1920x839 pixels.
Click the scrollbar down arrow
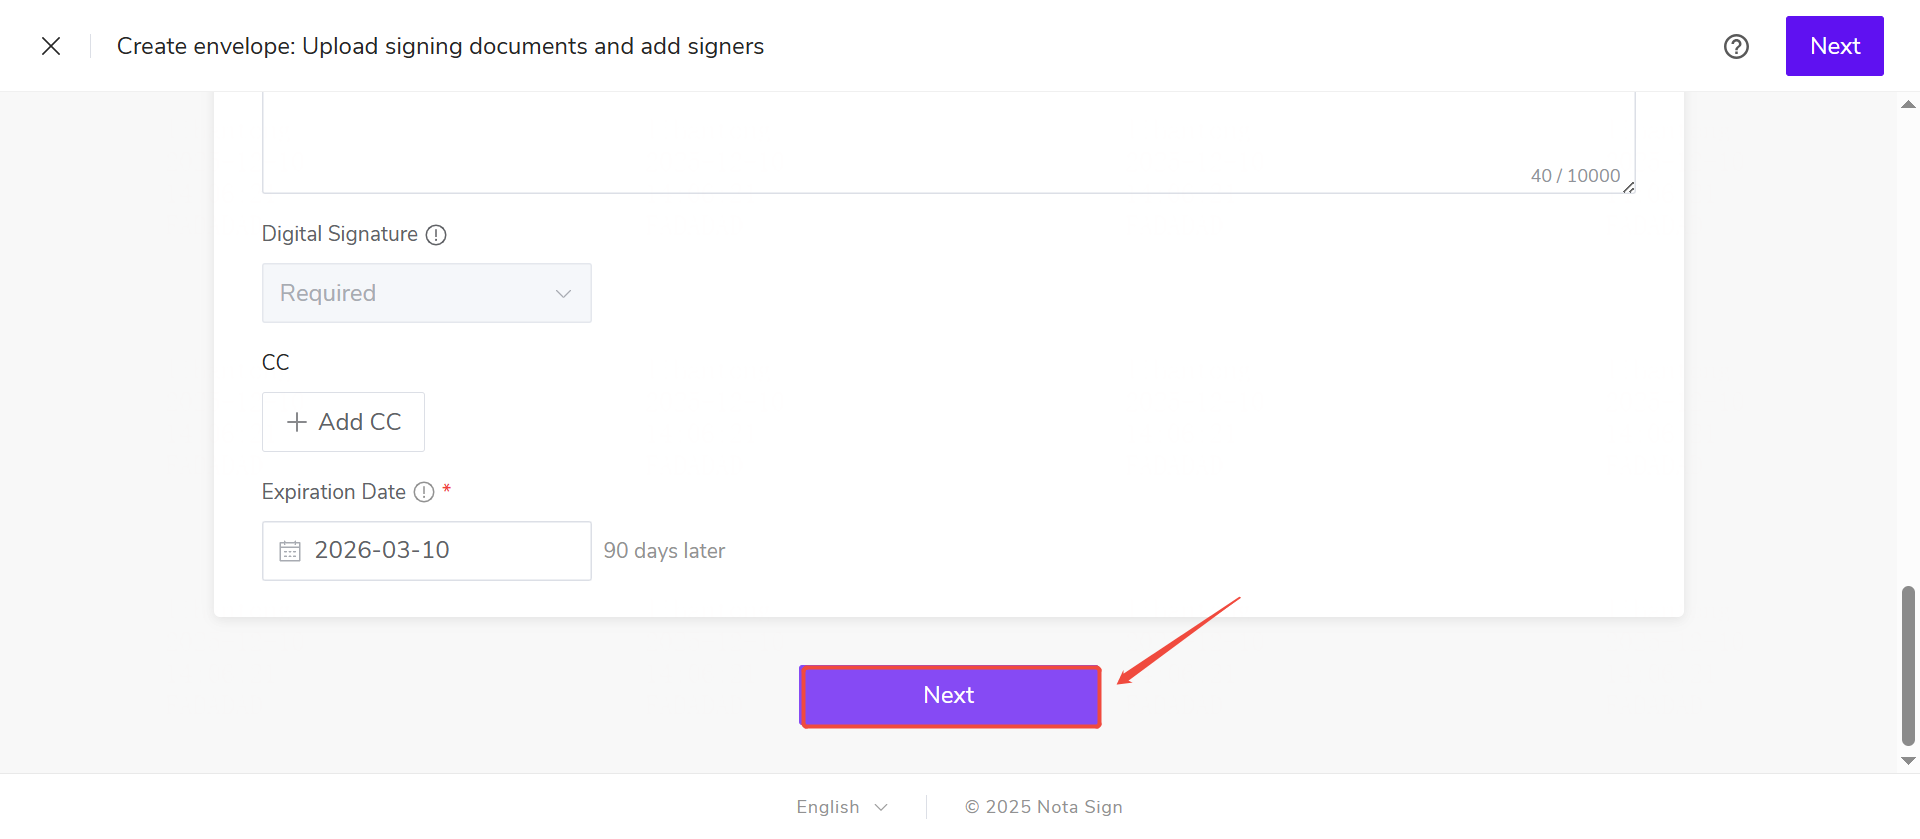click(x=1908, y=761)
